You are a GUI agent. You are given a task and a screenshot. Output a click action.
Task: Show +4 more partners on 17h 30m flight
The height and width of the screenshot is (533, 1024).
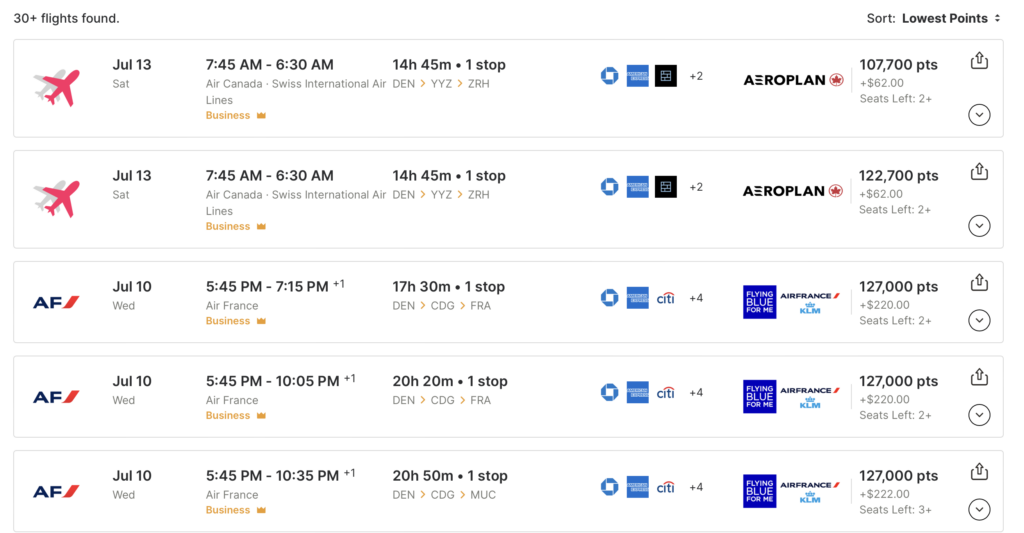[696, 298]
